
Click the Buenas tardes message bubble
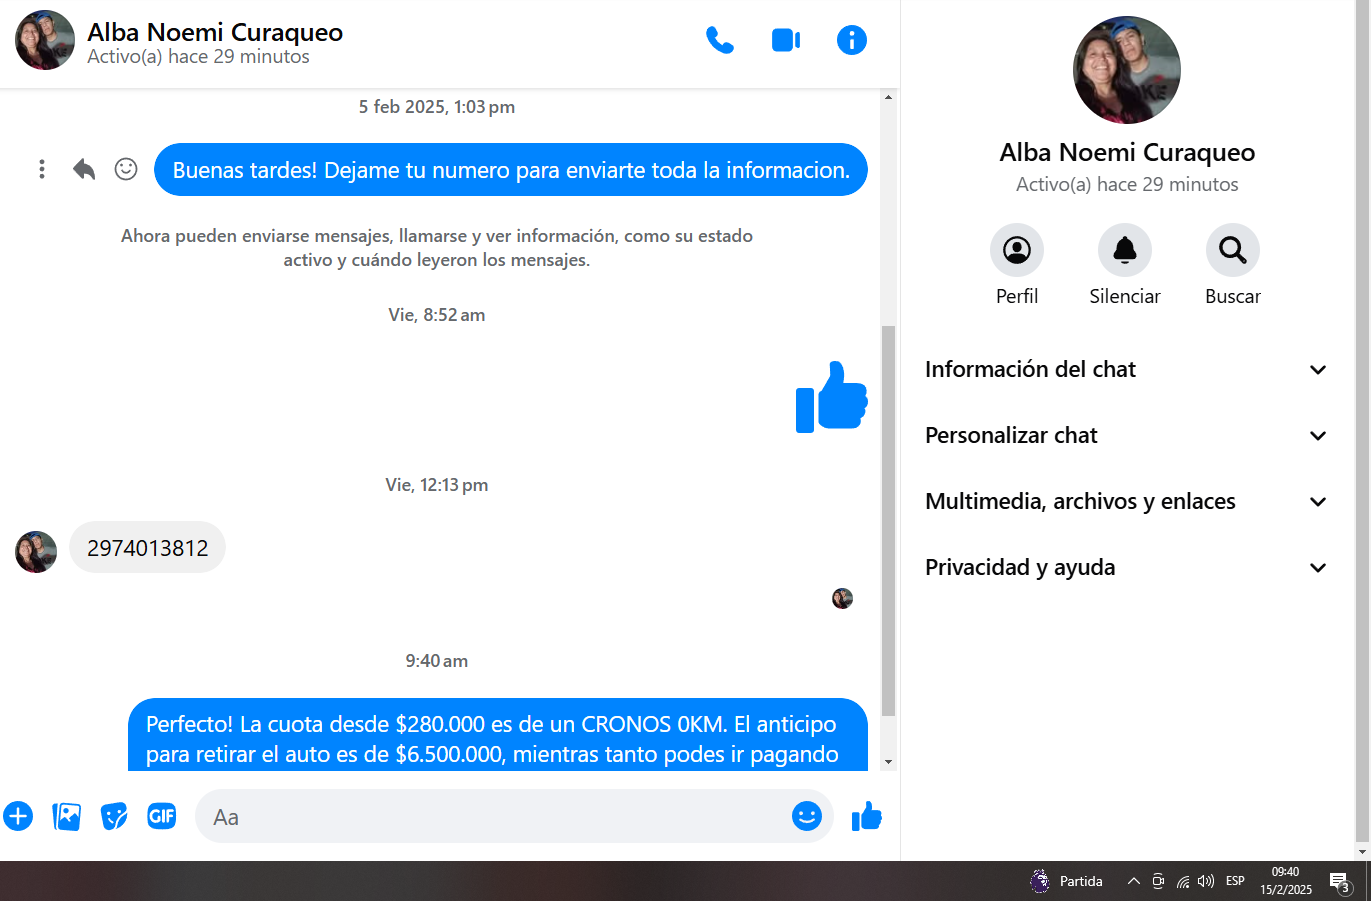[x=511, y=170]
